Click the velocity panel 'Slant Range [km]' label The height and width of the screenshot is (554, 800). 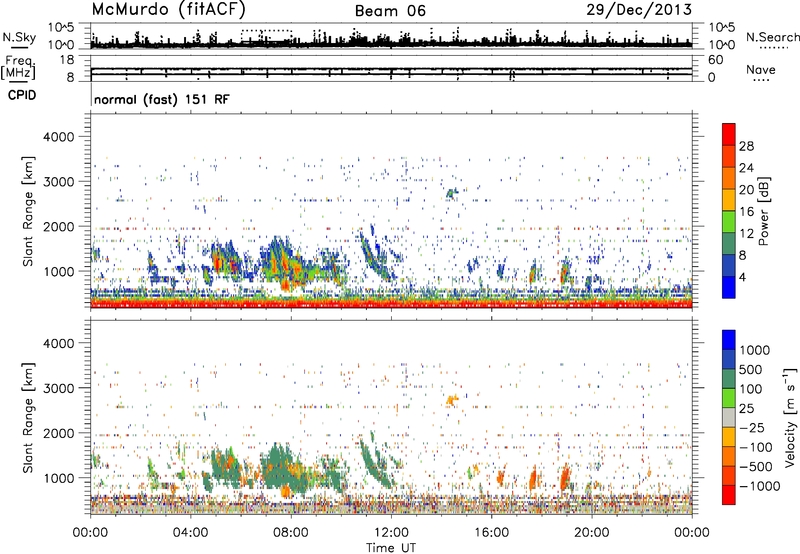[x=28, y=418]
